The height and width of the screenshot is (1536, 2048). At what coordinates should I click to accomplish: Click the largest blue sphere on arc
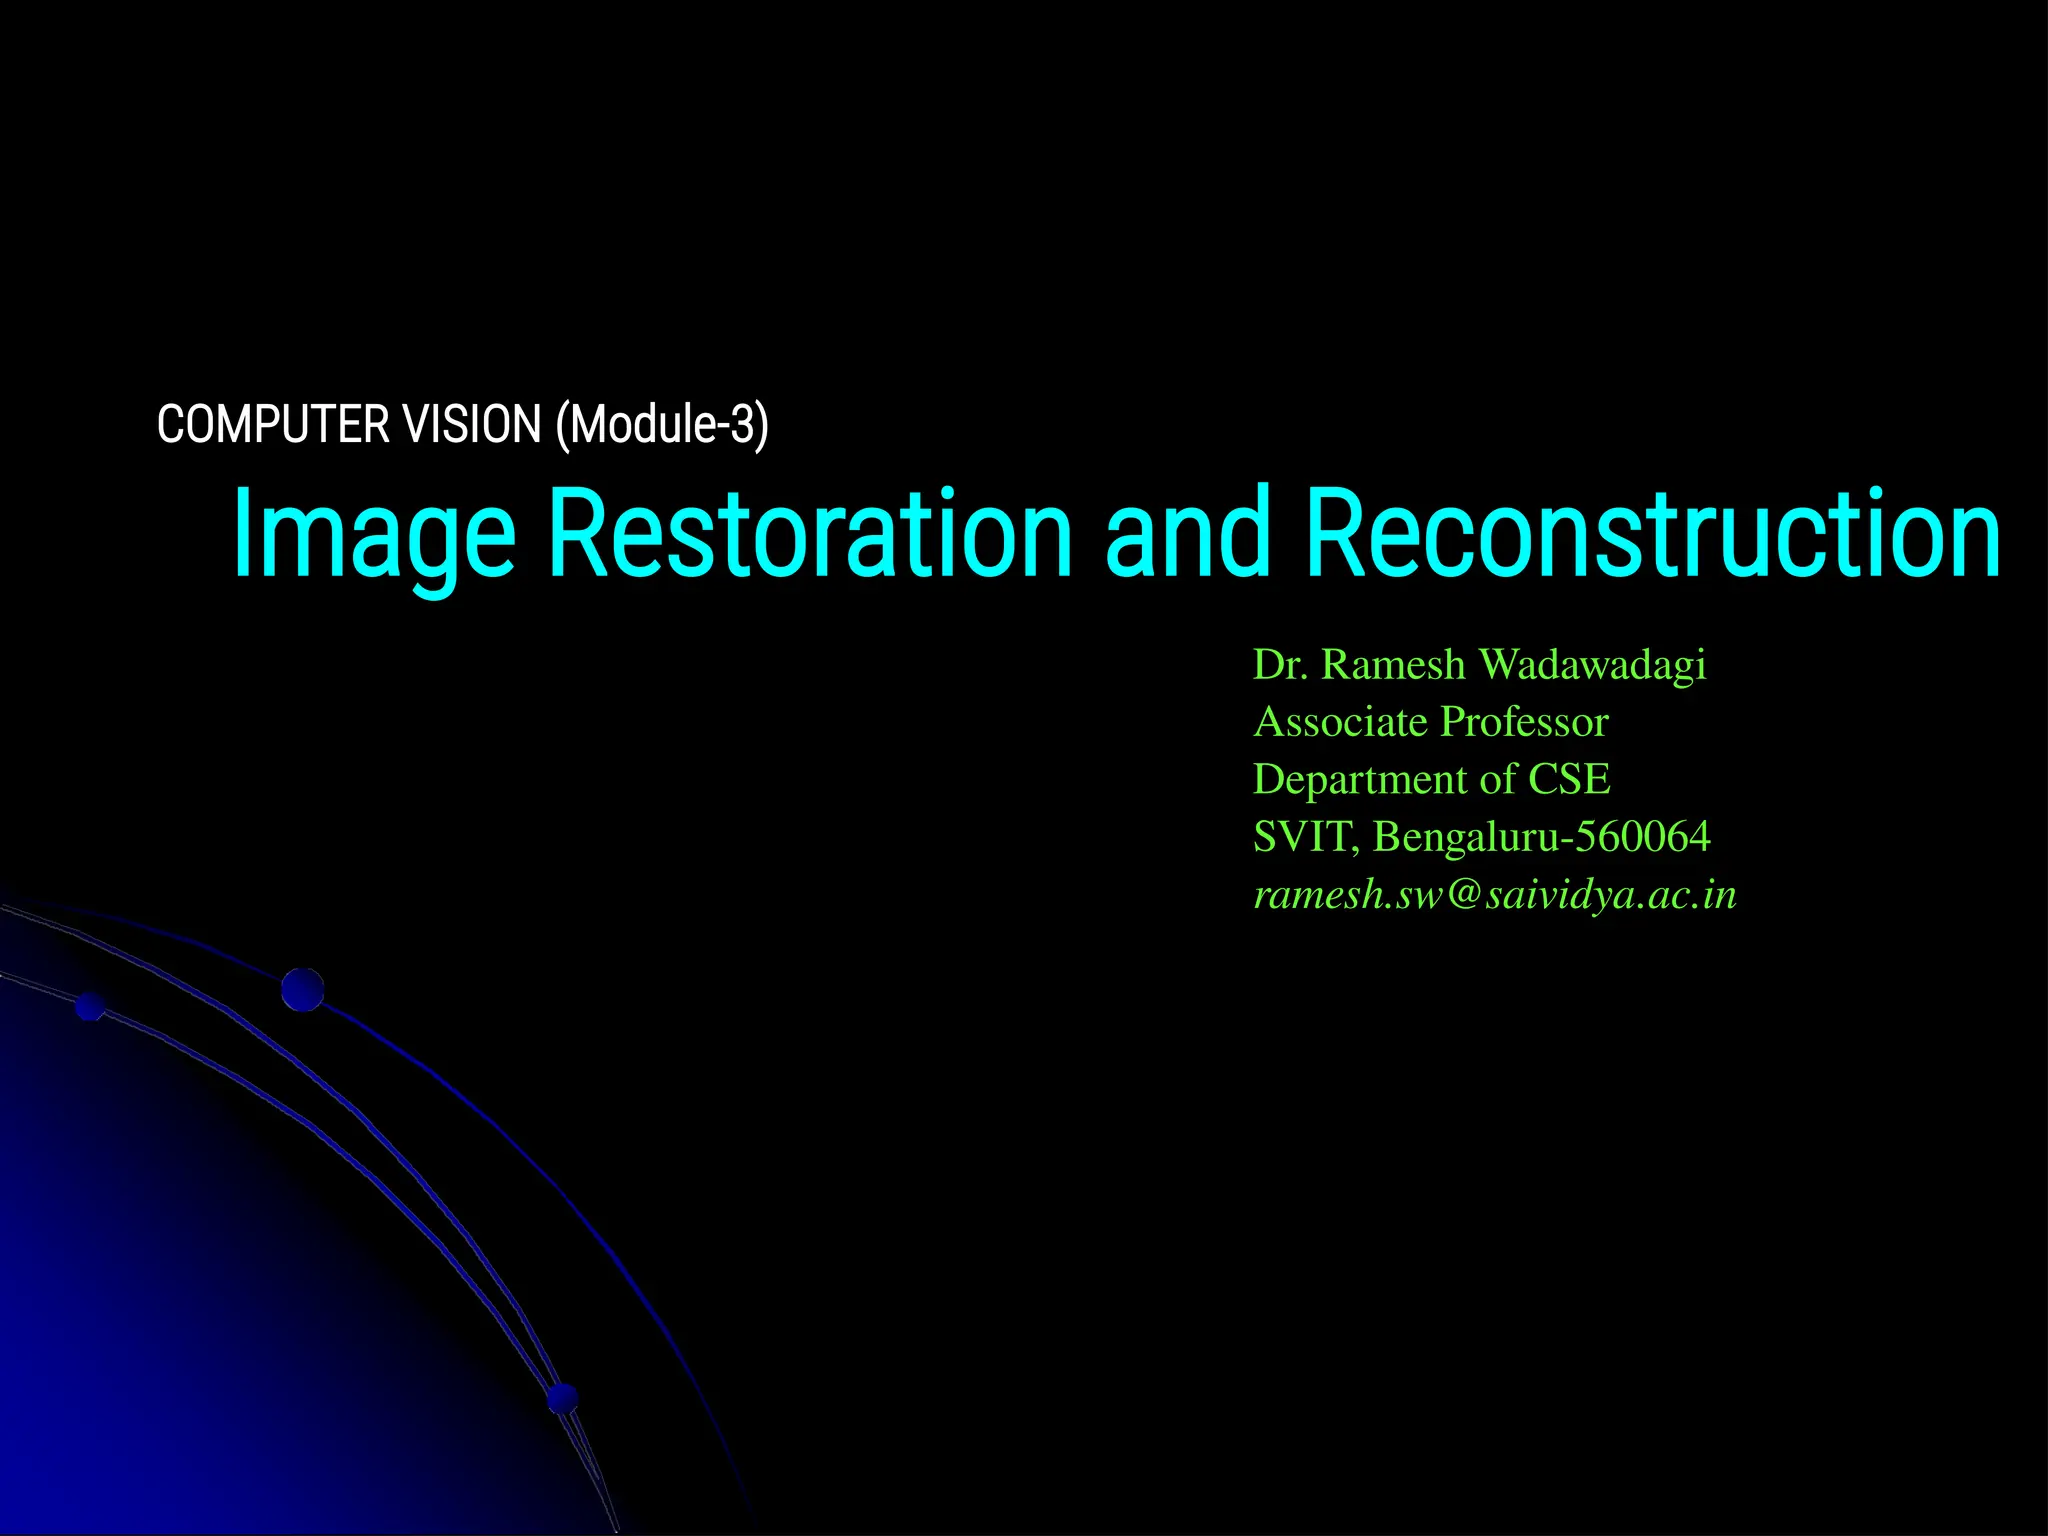302,989
